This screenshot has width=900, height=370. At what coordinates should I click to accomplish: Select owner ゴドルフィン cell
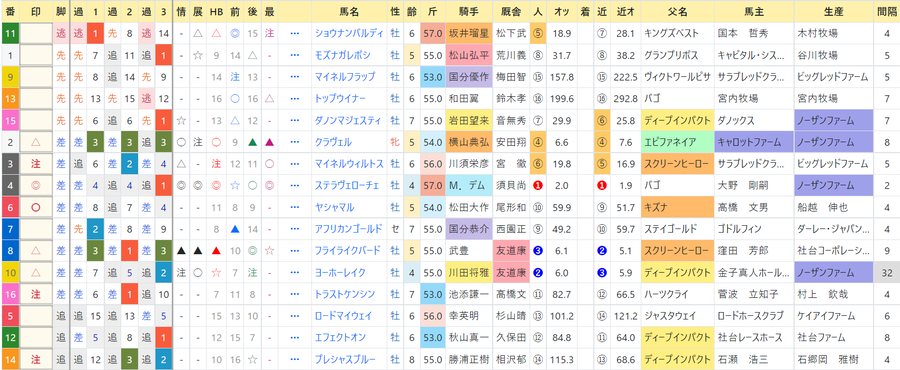[754, 229]
